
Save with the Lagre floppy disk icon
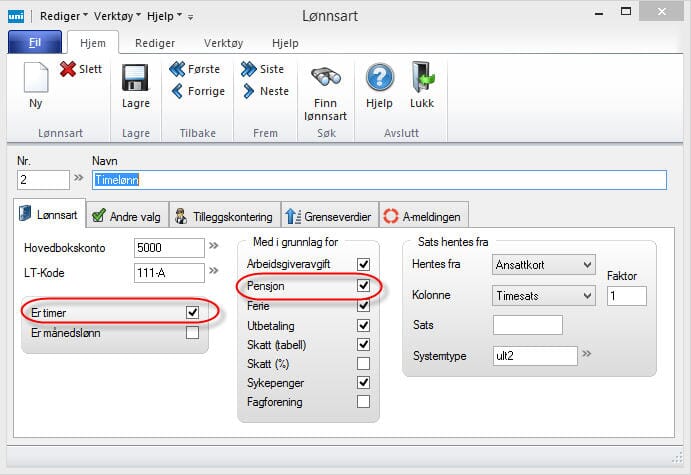135,78
